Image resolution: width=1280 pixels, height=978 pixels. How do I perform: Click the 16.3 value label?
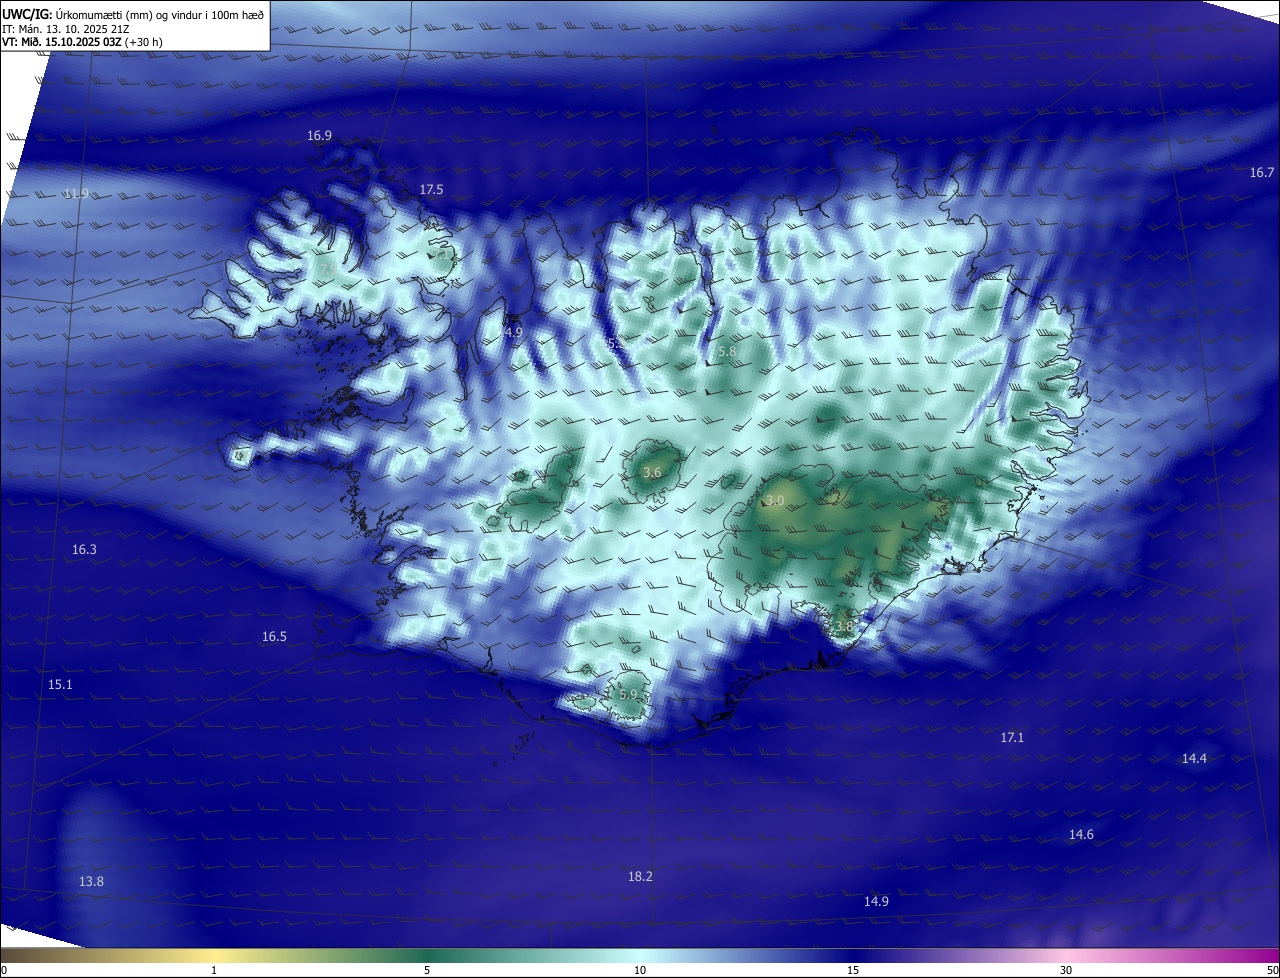(85, 549)
